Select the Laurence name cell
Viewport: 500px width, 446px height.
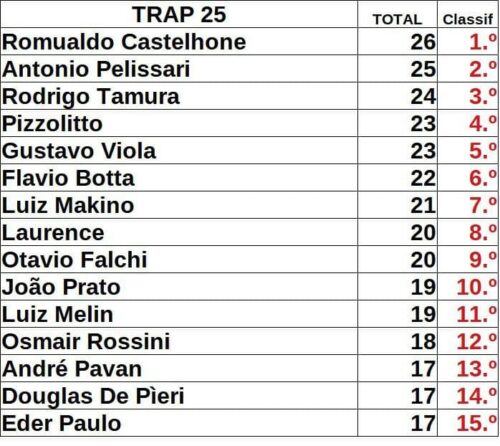point(179,233)
